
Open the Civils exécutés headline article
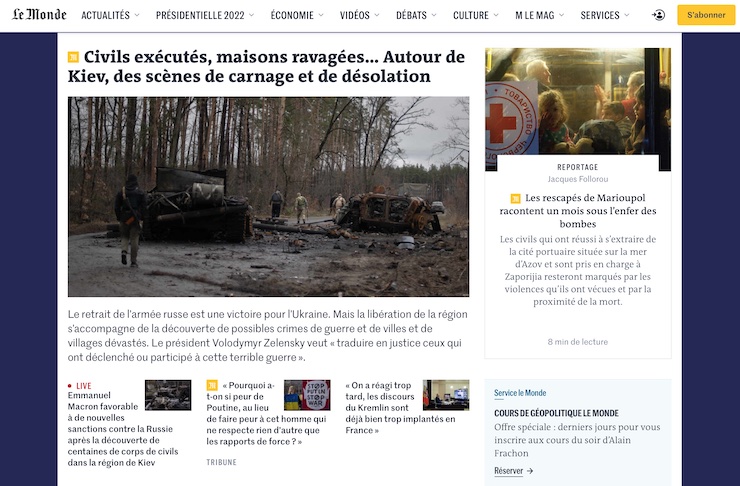click(x=267, y=67)
